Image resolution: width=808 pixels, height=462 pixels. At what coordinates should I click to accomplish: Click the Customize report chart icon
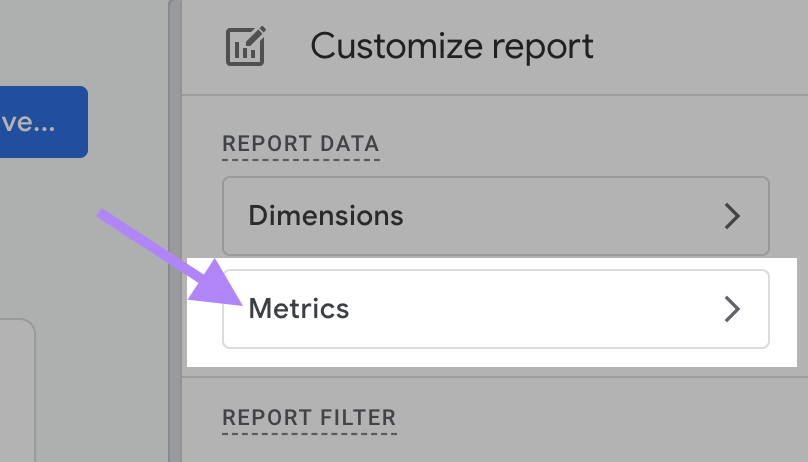pyautogui.click(x=244, y=47)
